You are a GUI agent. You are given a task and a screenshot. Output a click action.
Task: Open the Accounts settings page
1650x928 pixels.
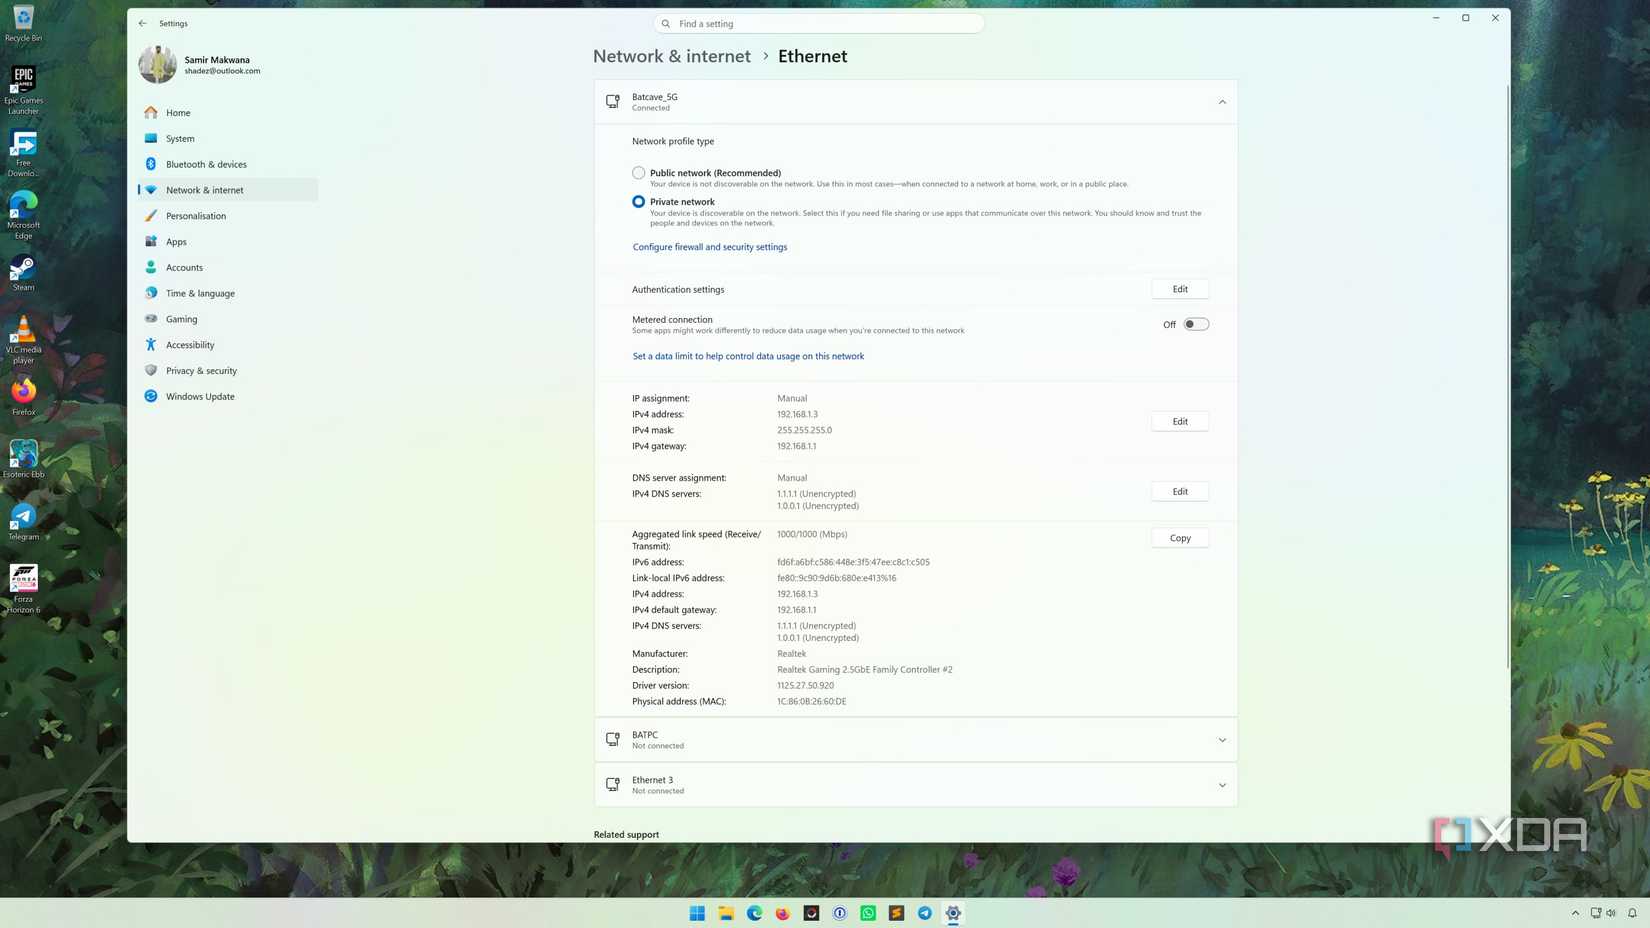click(x=228, y=267)
